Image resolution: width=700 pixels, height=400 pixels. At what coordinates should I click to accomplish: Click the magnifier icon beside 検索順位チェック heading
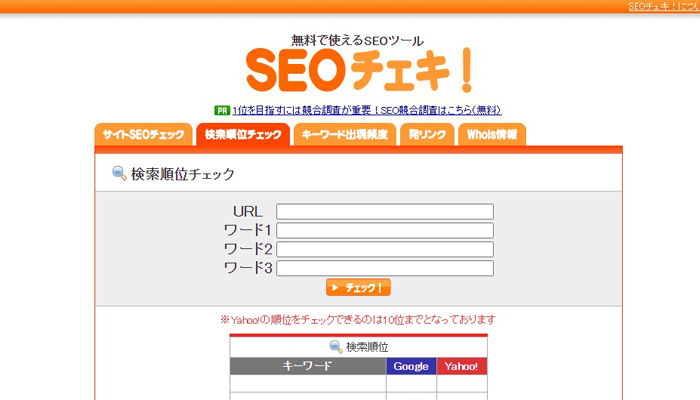coord(119,173)
